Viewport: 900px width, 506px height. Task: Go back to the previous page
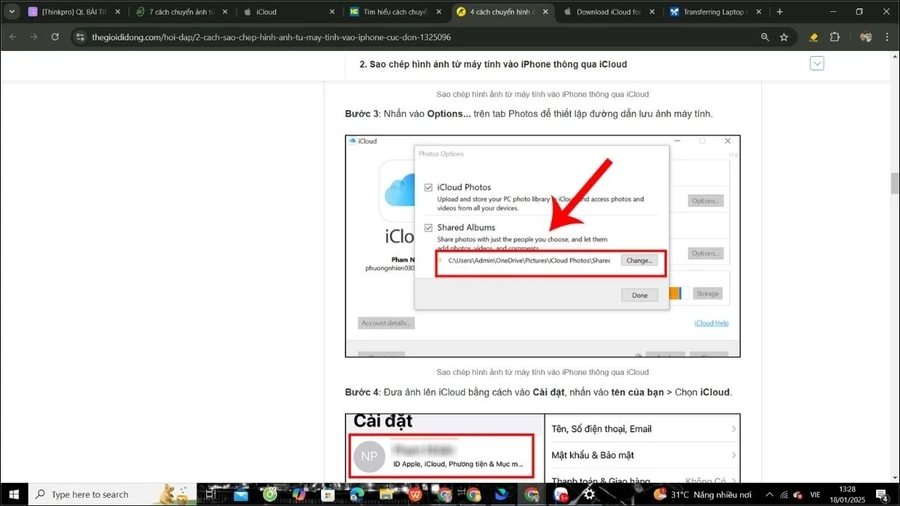coord(13,37)
